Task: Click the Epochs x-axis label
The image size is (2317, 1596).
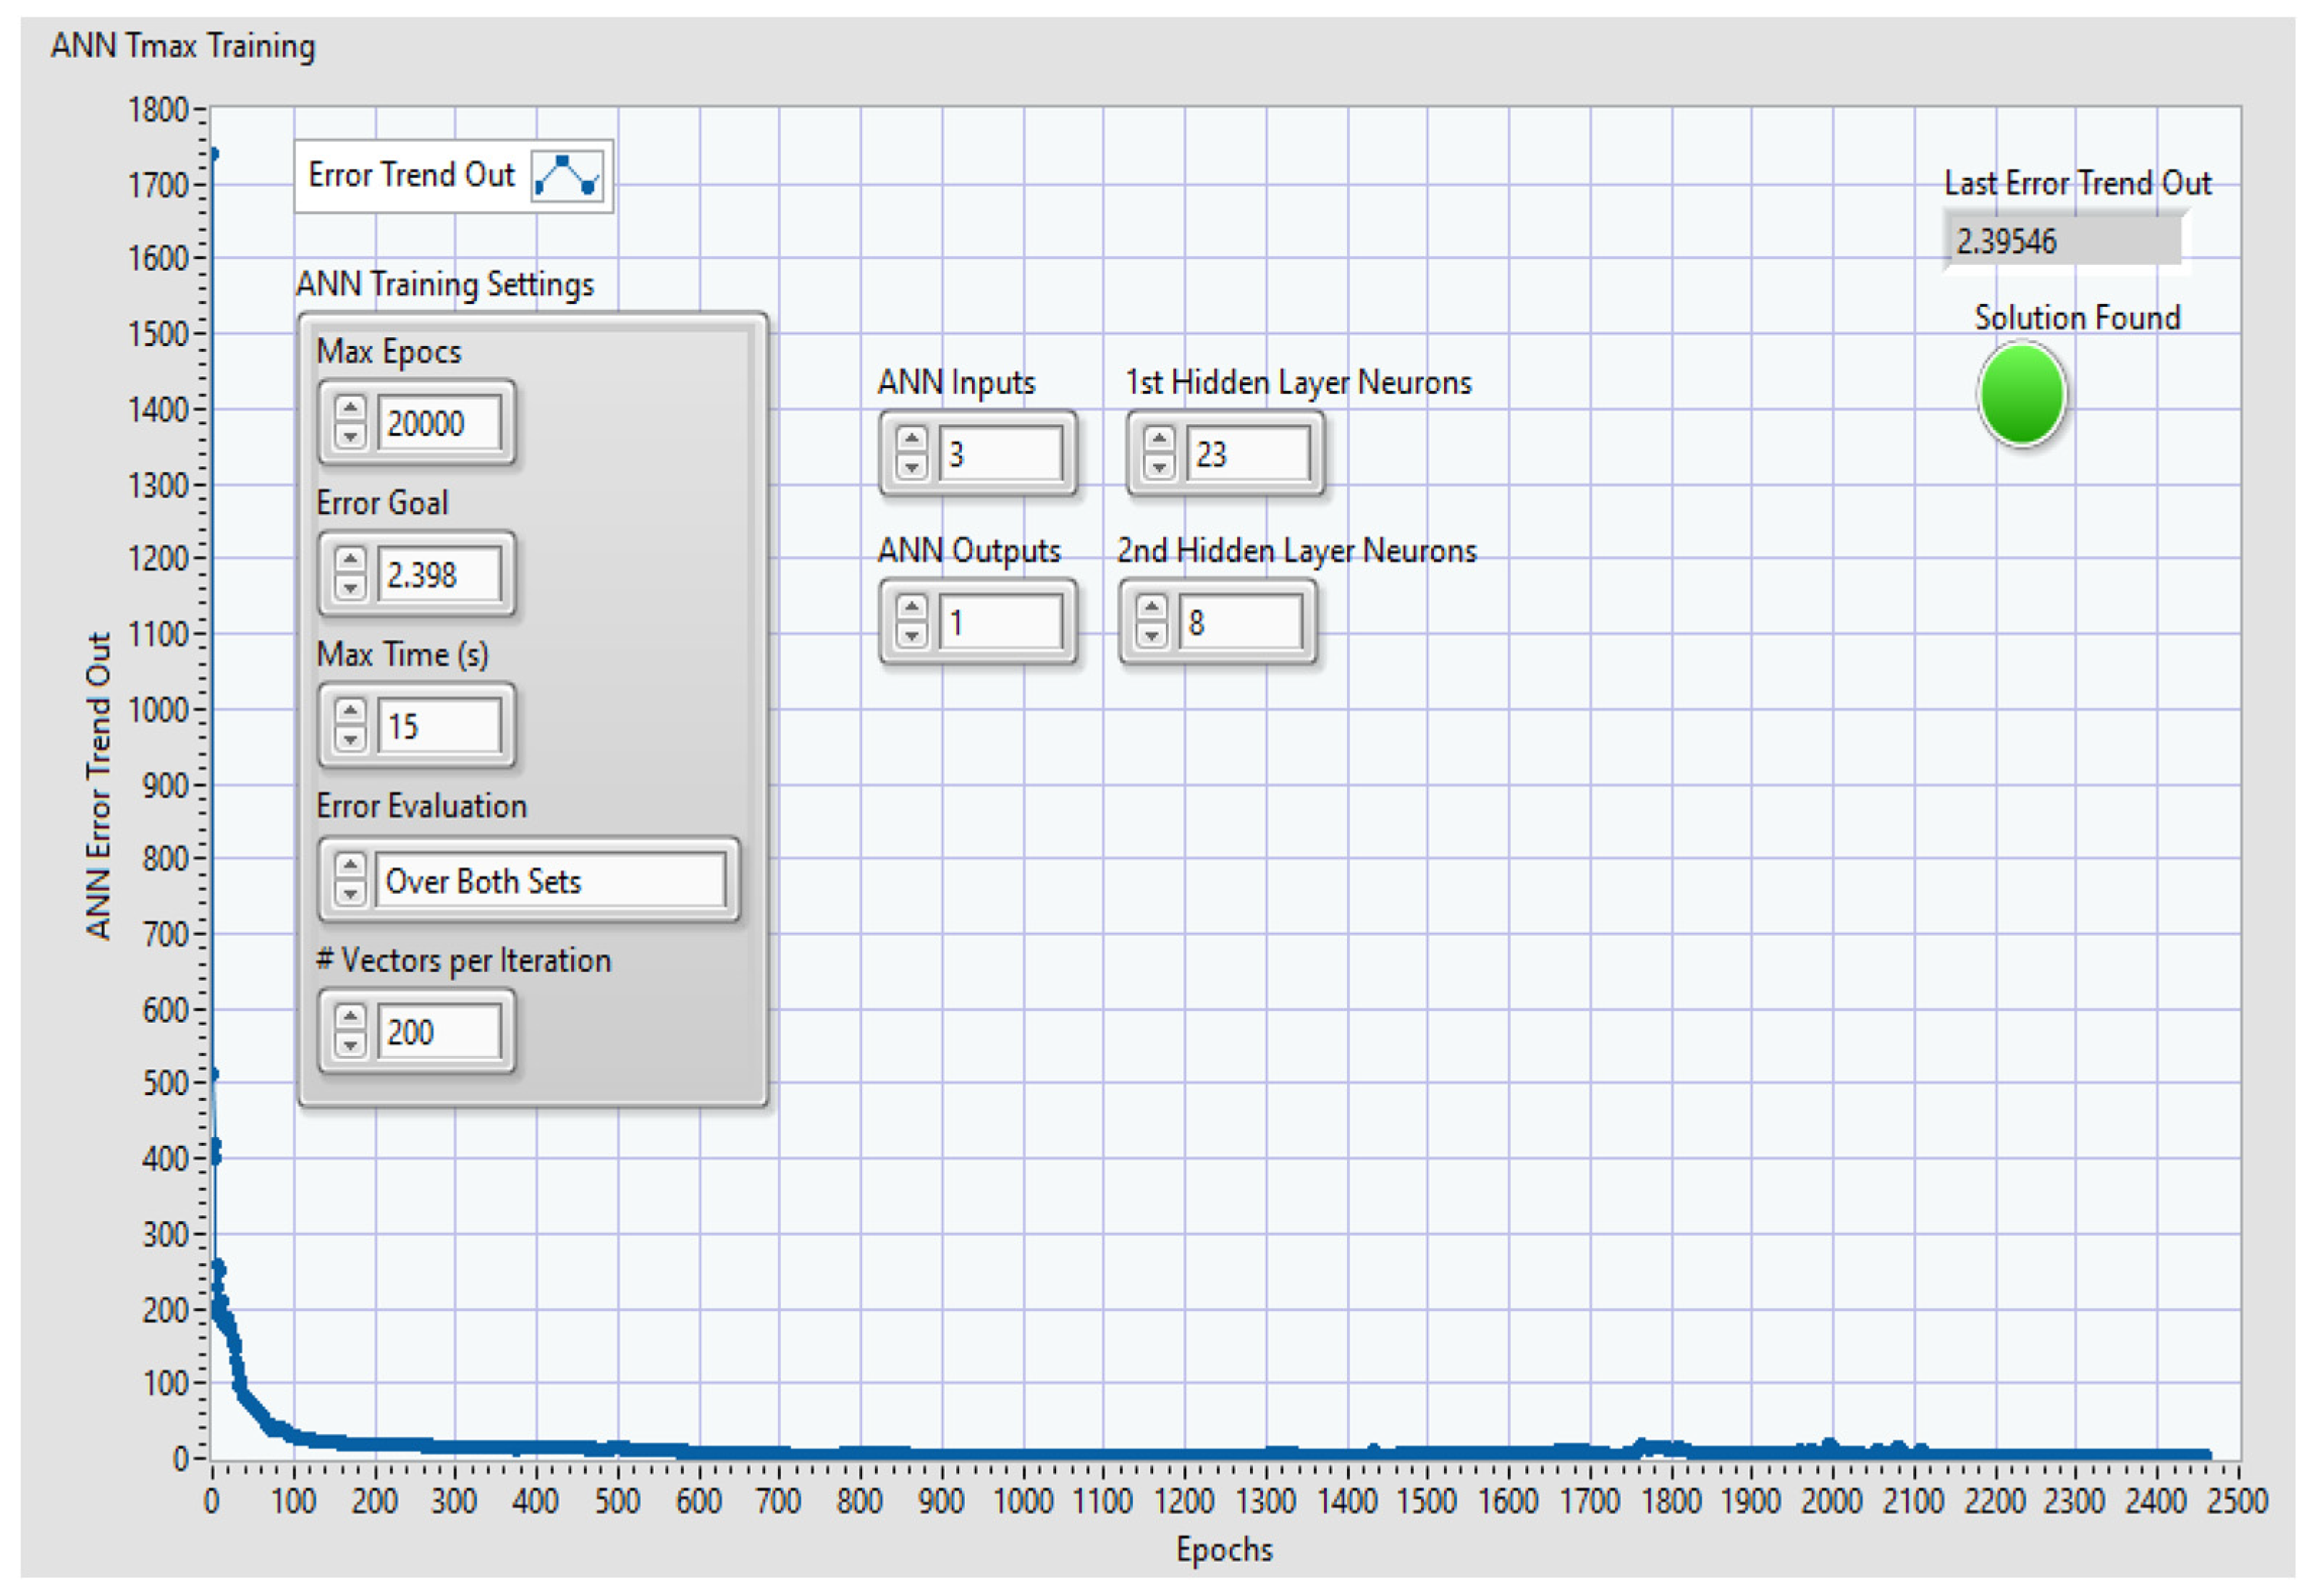Action: pos(1223,1550)
